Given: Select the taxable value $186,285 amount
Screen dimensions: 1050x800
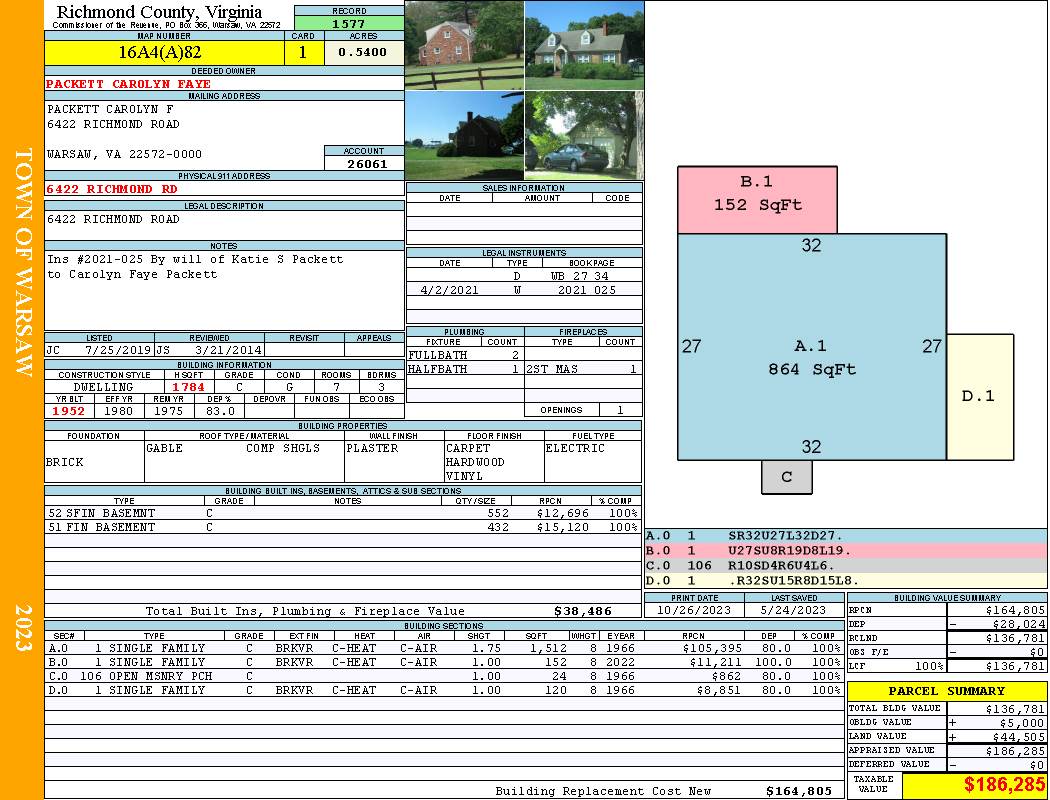Looking at the screenshot, I should pos(974,785).
